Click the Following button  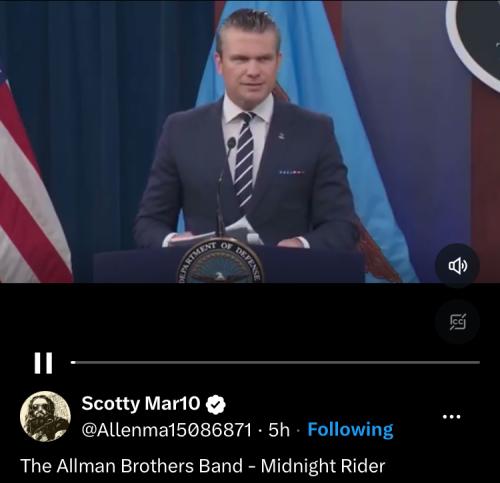pos(350,430)
